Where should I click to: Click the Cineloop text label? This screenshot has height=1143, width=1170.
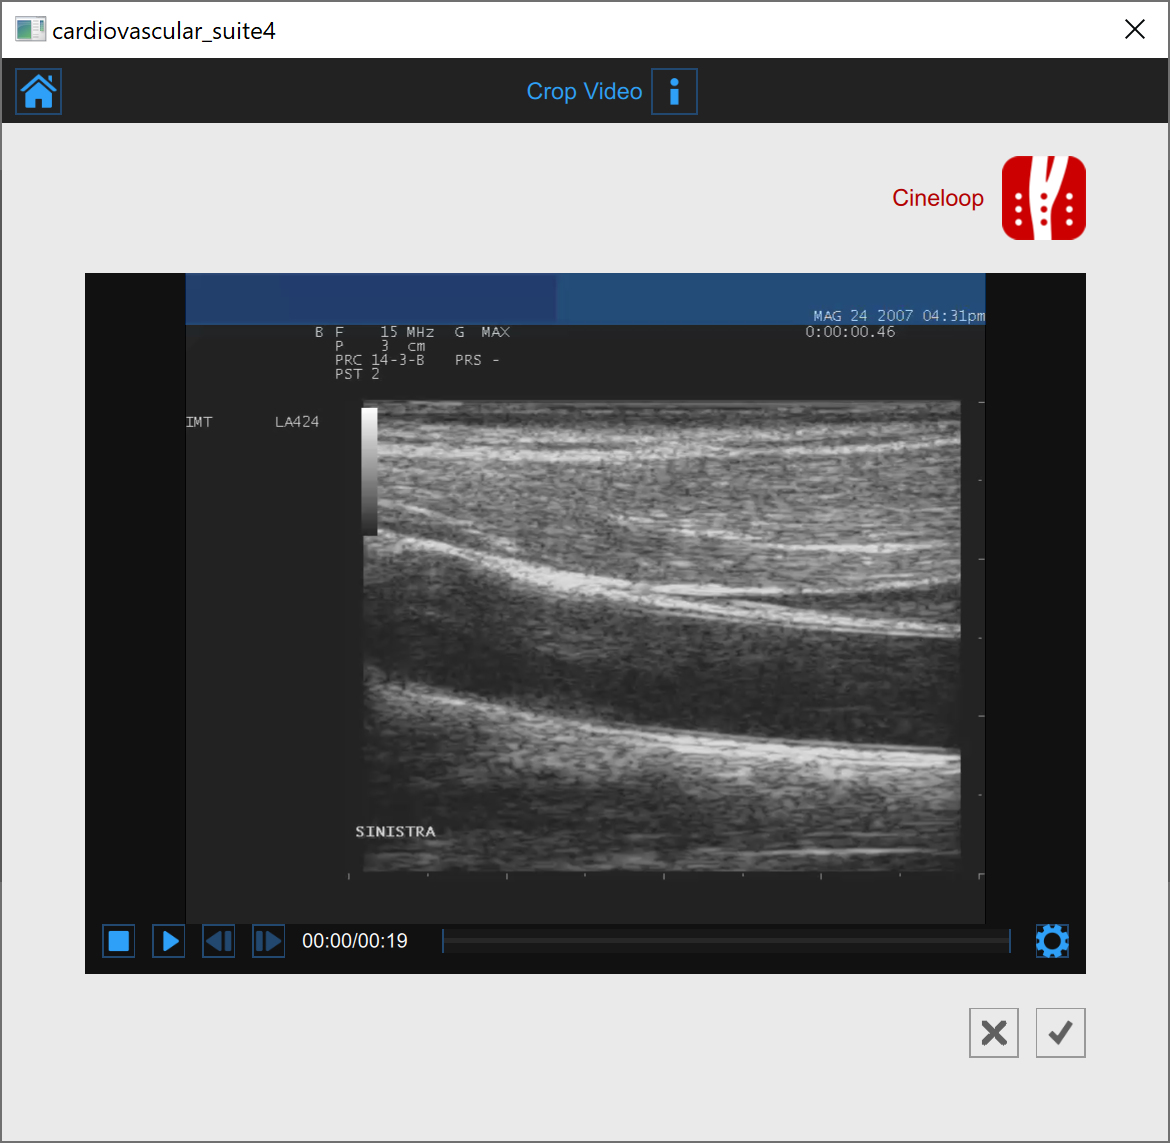[937, 198]
